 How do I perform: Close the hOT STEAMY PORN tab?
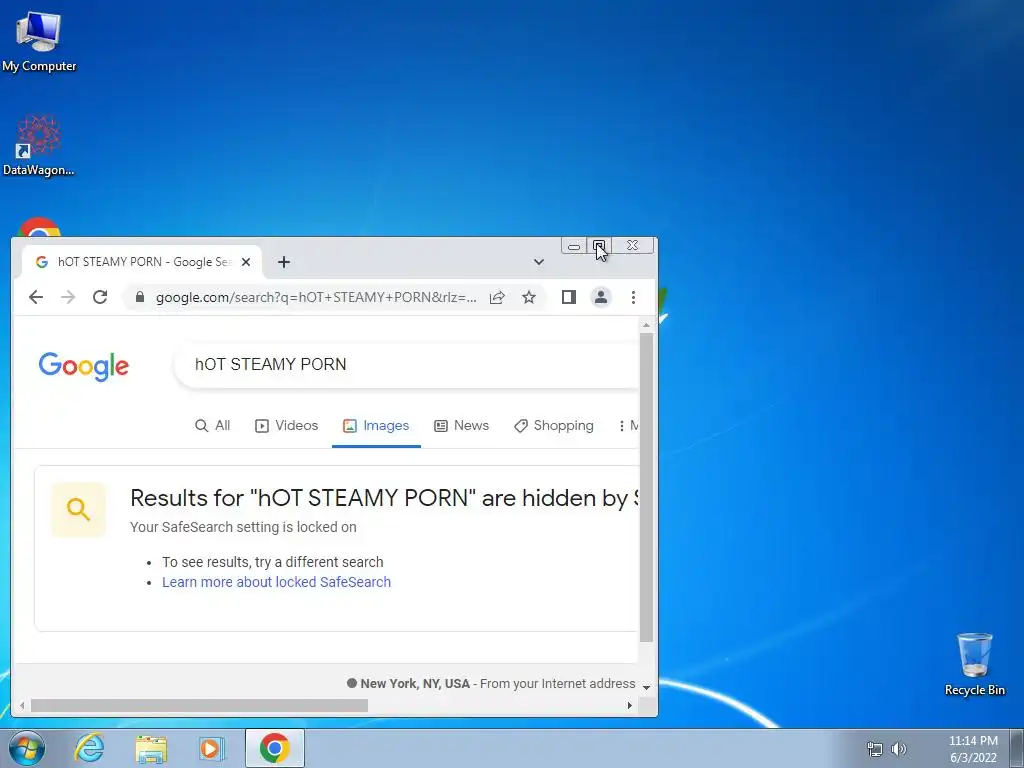tap(246, 262)
